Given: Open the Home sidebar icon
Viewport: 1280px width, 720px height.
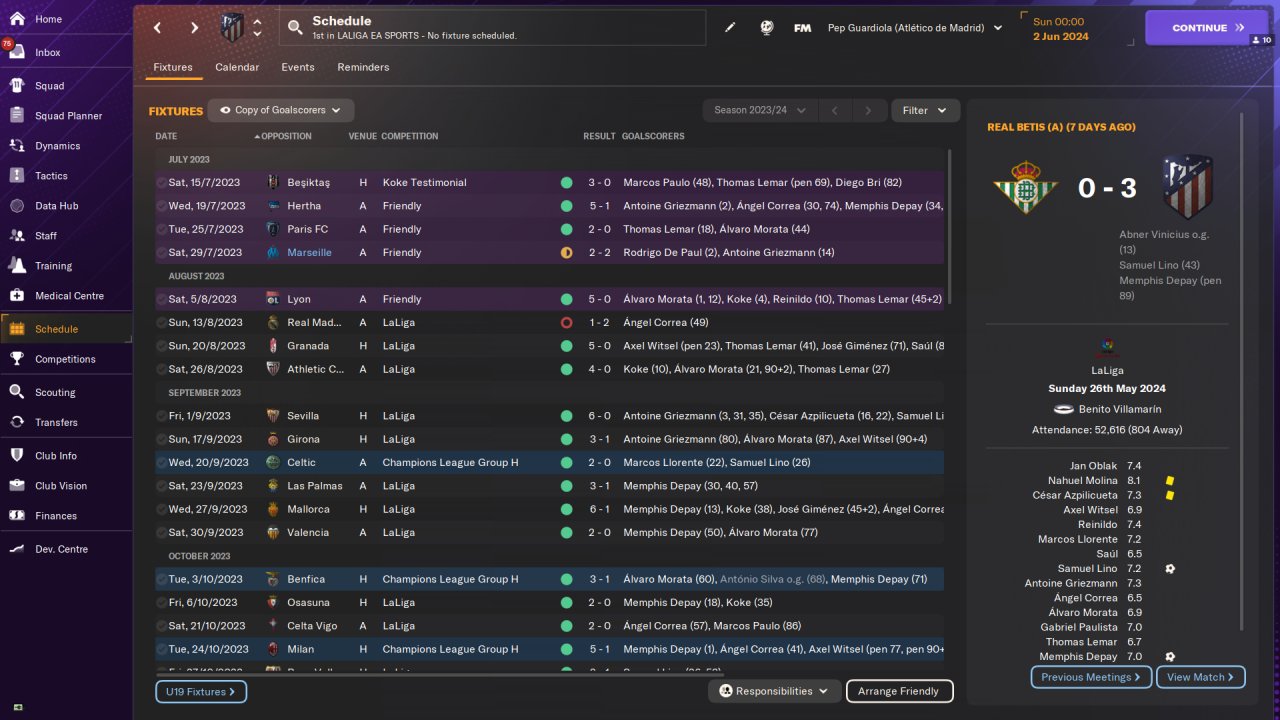Looking at the screenshot, I should point(17,19).
